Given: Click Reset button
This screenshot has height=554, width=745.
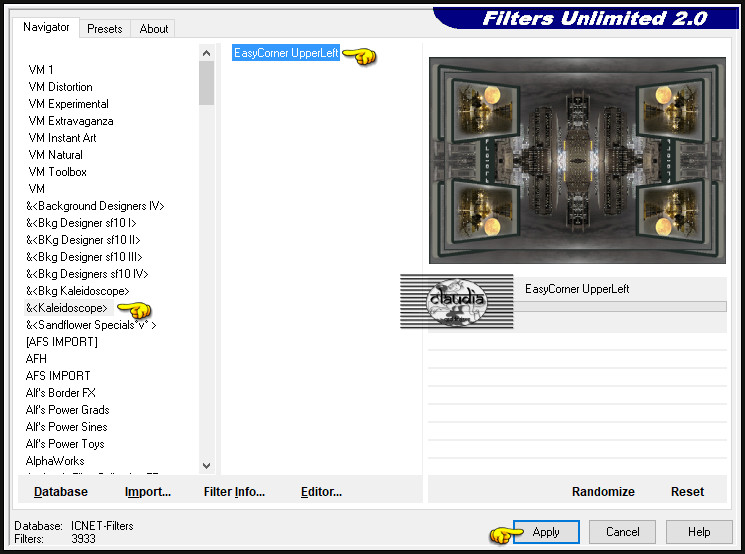Looking at the screenshot, I should pyautogui.click(x=687, y=492).
